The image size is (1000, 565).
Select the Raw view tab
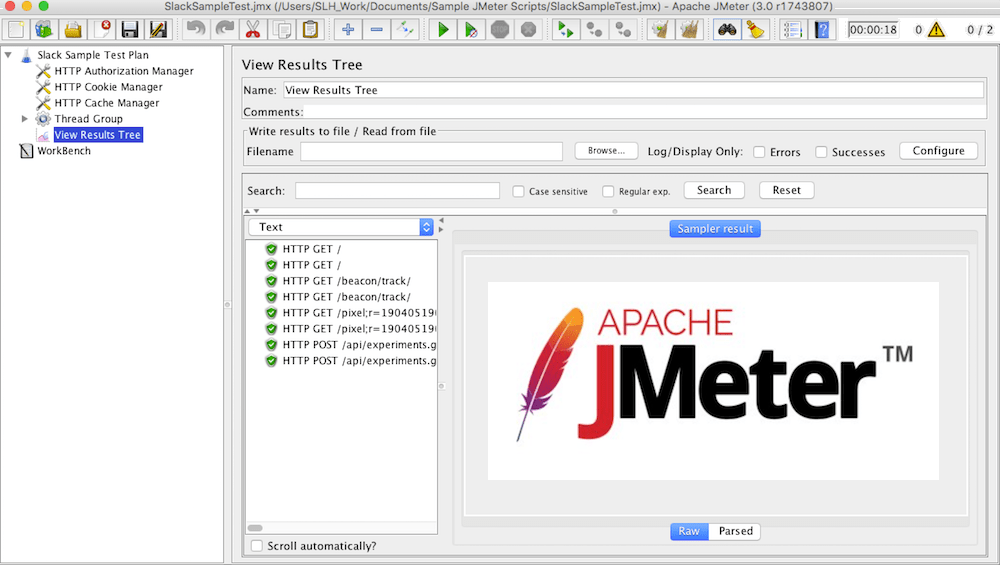coord(689,531)
